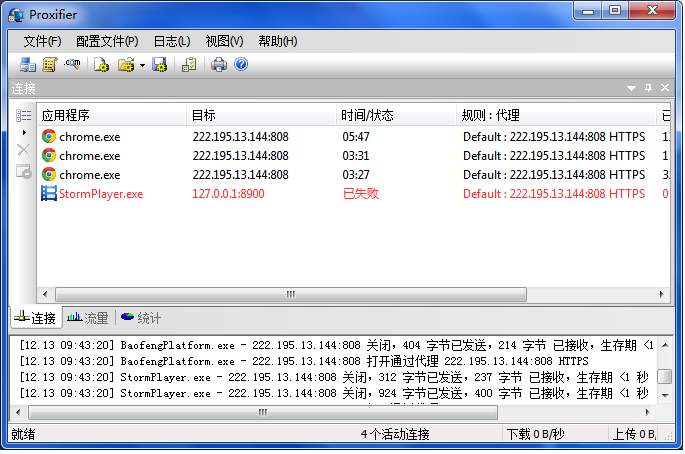Click log entry with 404 字节已发送
The width and height of the screenshot is (685, 454).
(x=336, y=345)
